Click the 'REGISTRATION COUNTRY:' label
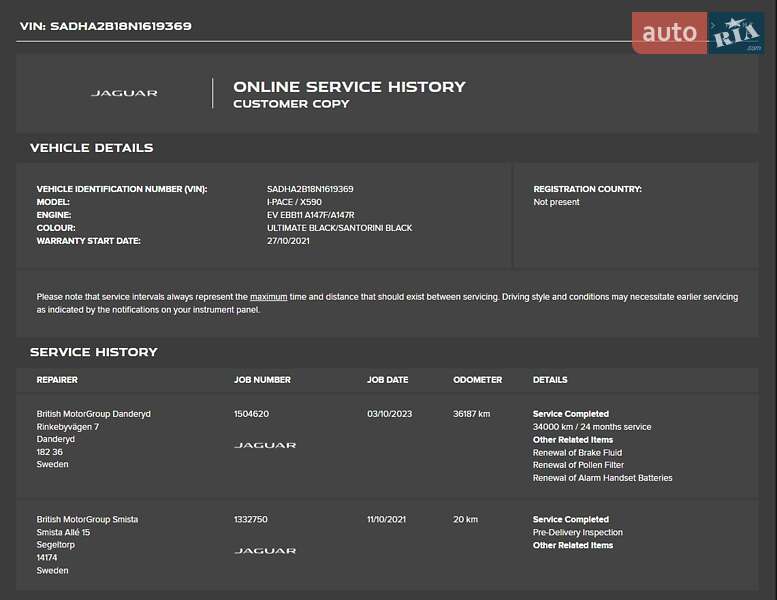Screen dimensions: 777x600 [588, 189]
